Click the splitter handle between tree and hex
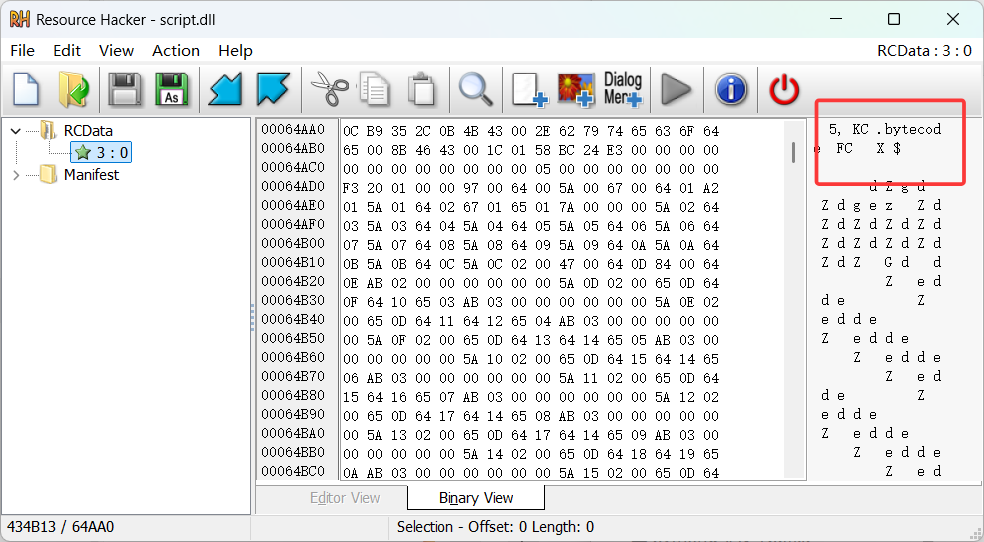Viewport: 984px width, 542px height. click(x=253, y=317)
